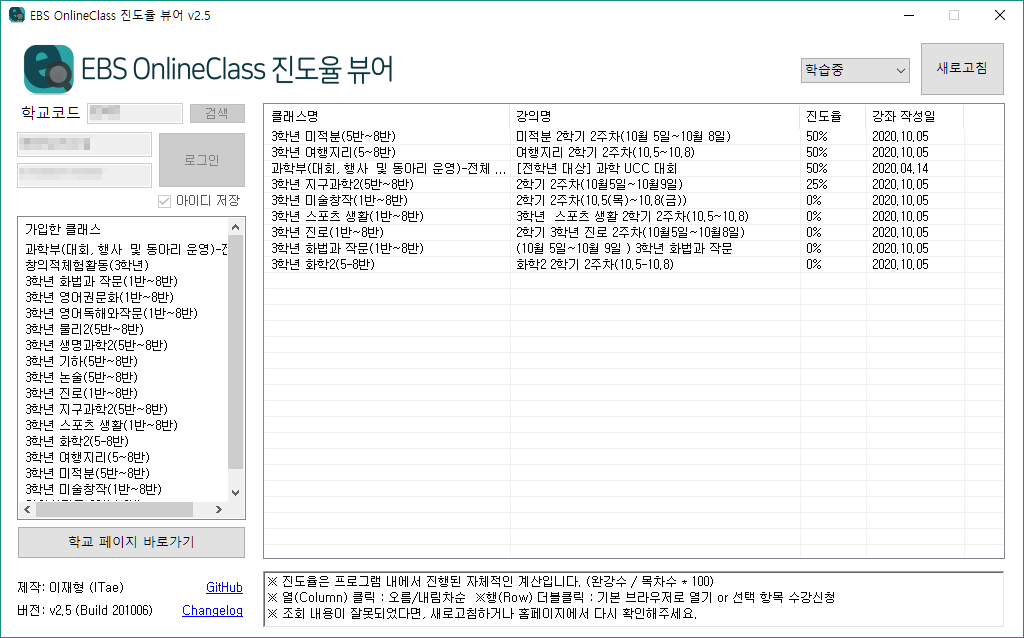Select 3학년 지구과학2(5반~8반) in class list
This screenshot has width=1024, height=638.
pyautogui.click(x=96, y=409)
